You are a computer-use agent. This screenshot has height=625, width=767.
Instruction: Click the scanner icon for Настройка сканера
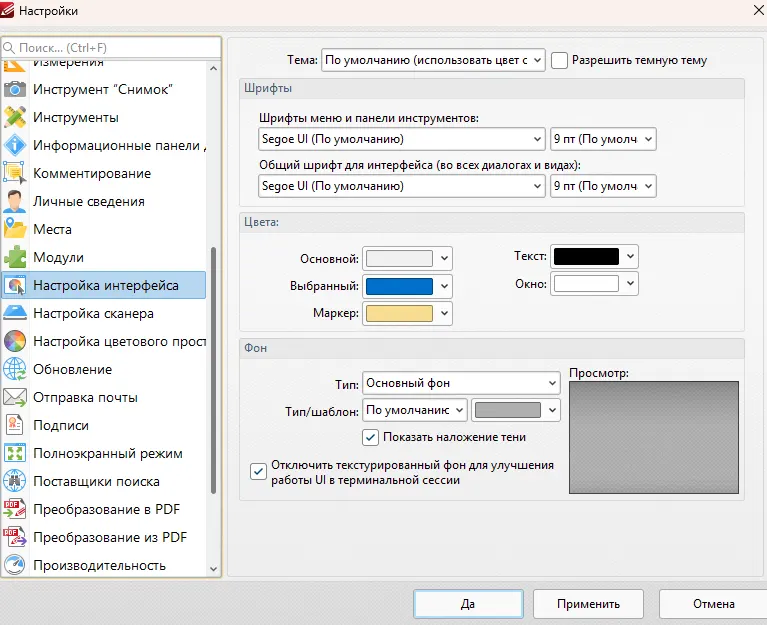15,313
